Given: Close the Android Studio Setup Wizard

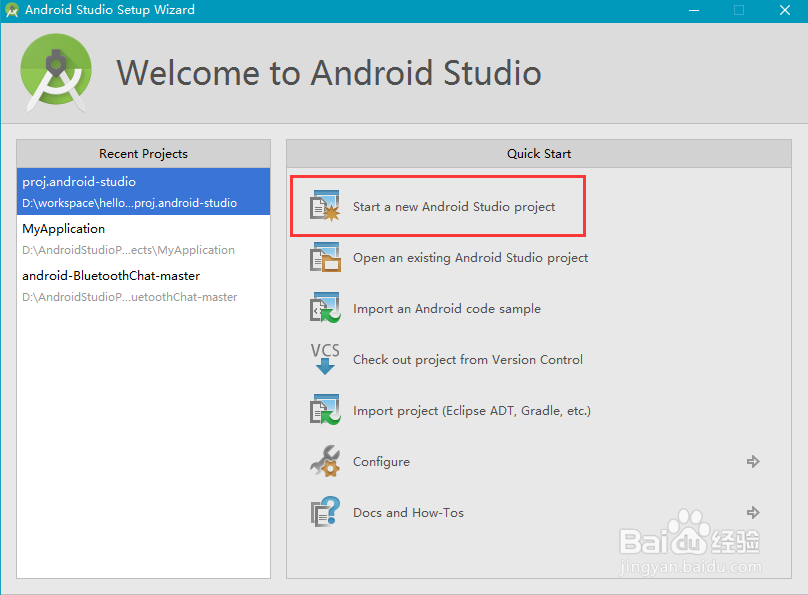Looking at the screenshot, I should tap(785, 10).
